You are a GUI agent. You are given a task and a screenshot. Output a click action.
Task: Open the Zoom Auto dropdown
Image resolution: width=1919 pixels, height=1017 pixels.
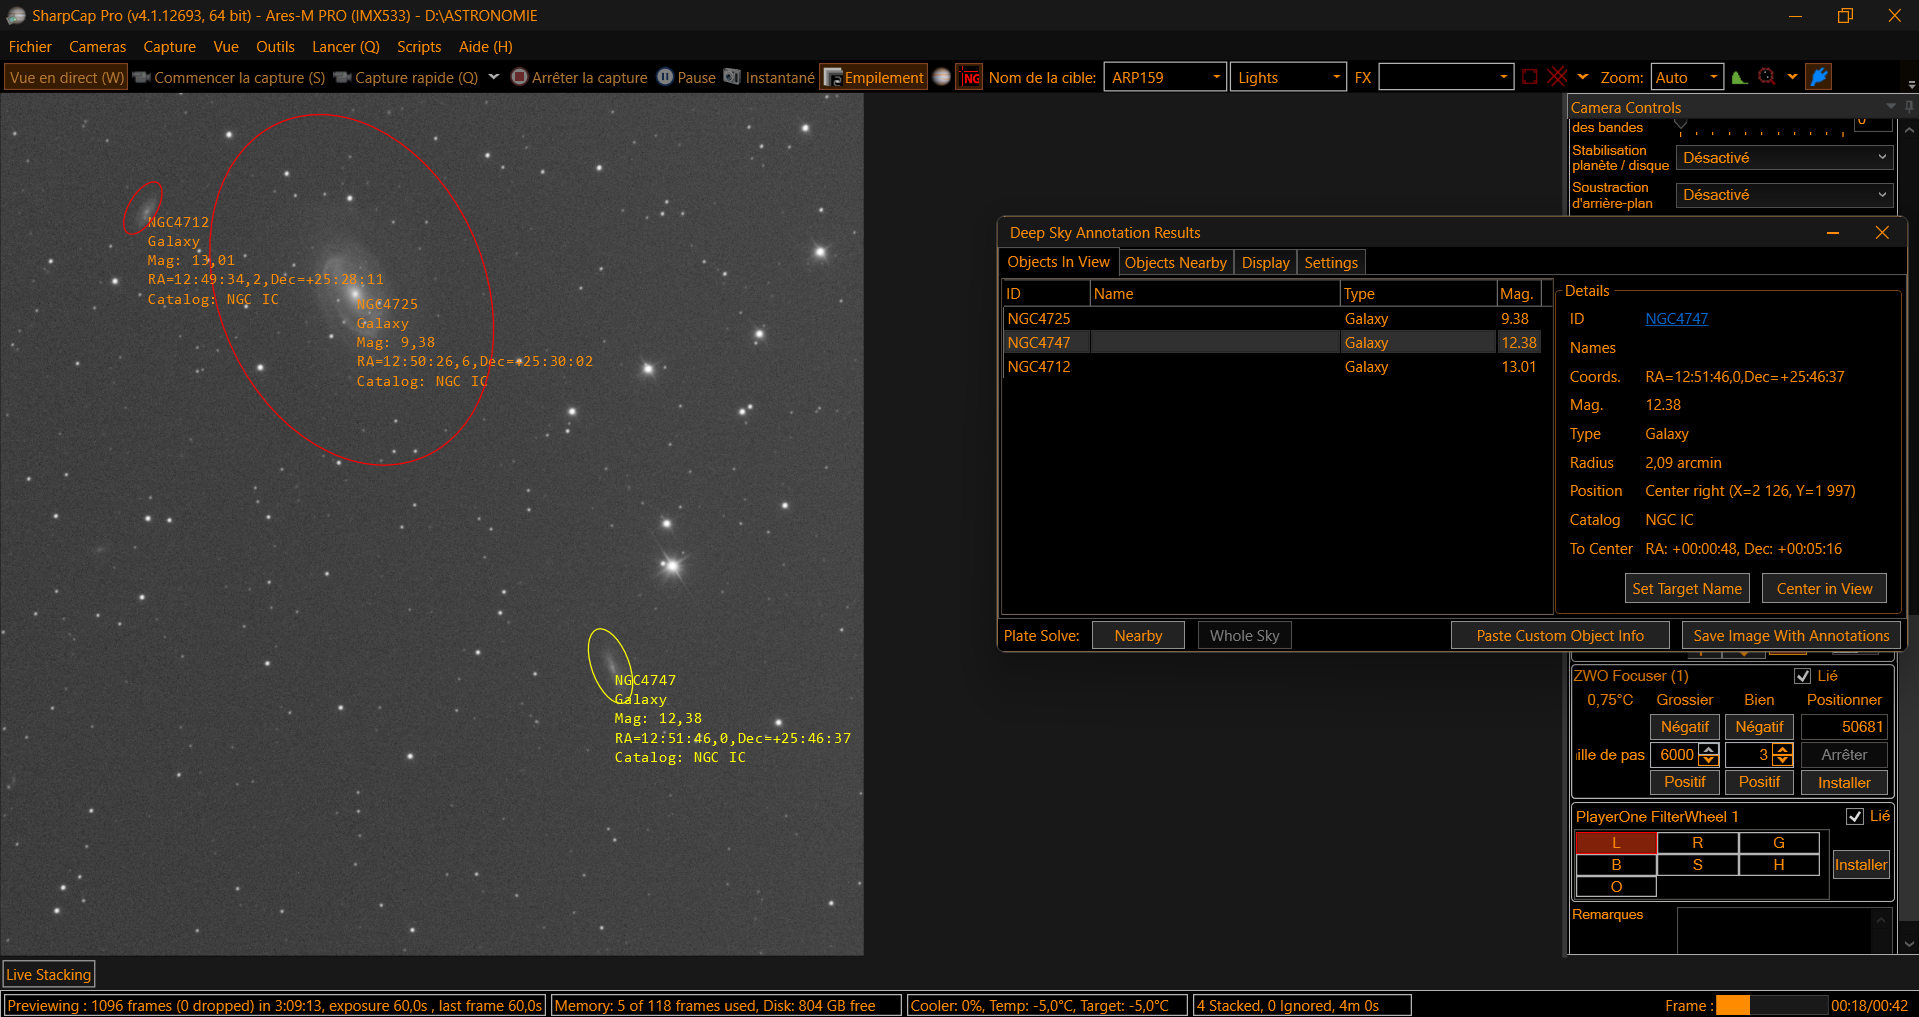tap(1687, 77)
